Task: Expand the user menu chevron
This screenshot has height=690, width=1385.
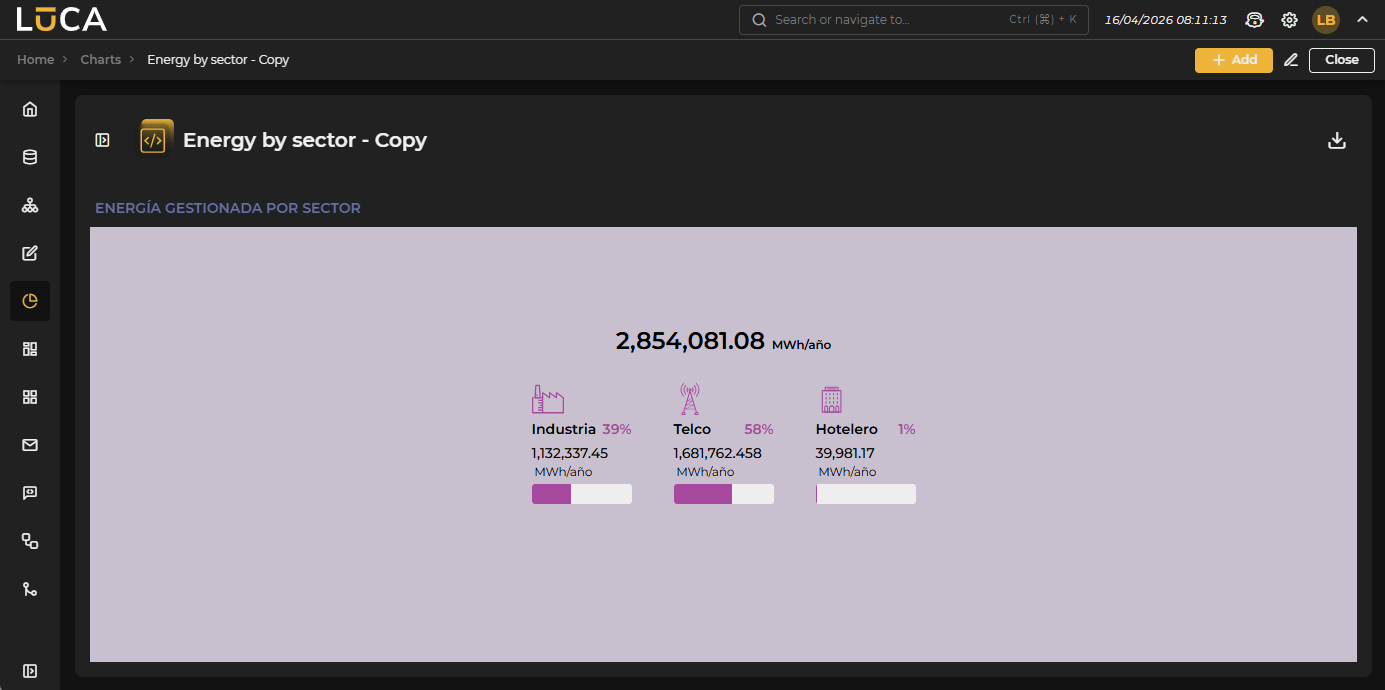Action: click(x=1362, y=19)
